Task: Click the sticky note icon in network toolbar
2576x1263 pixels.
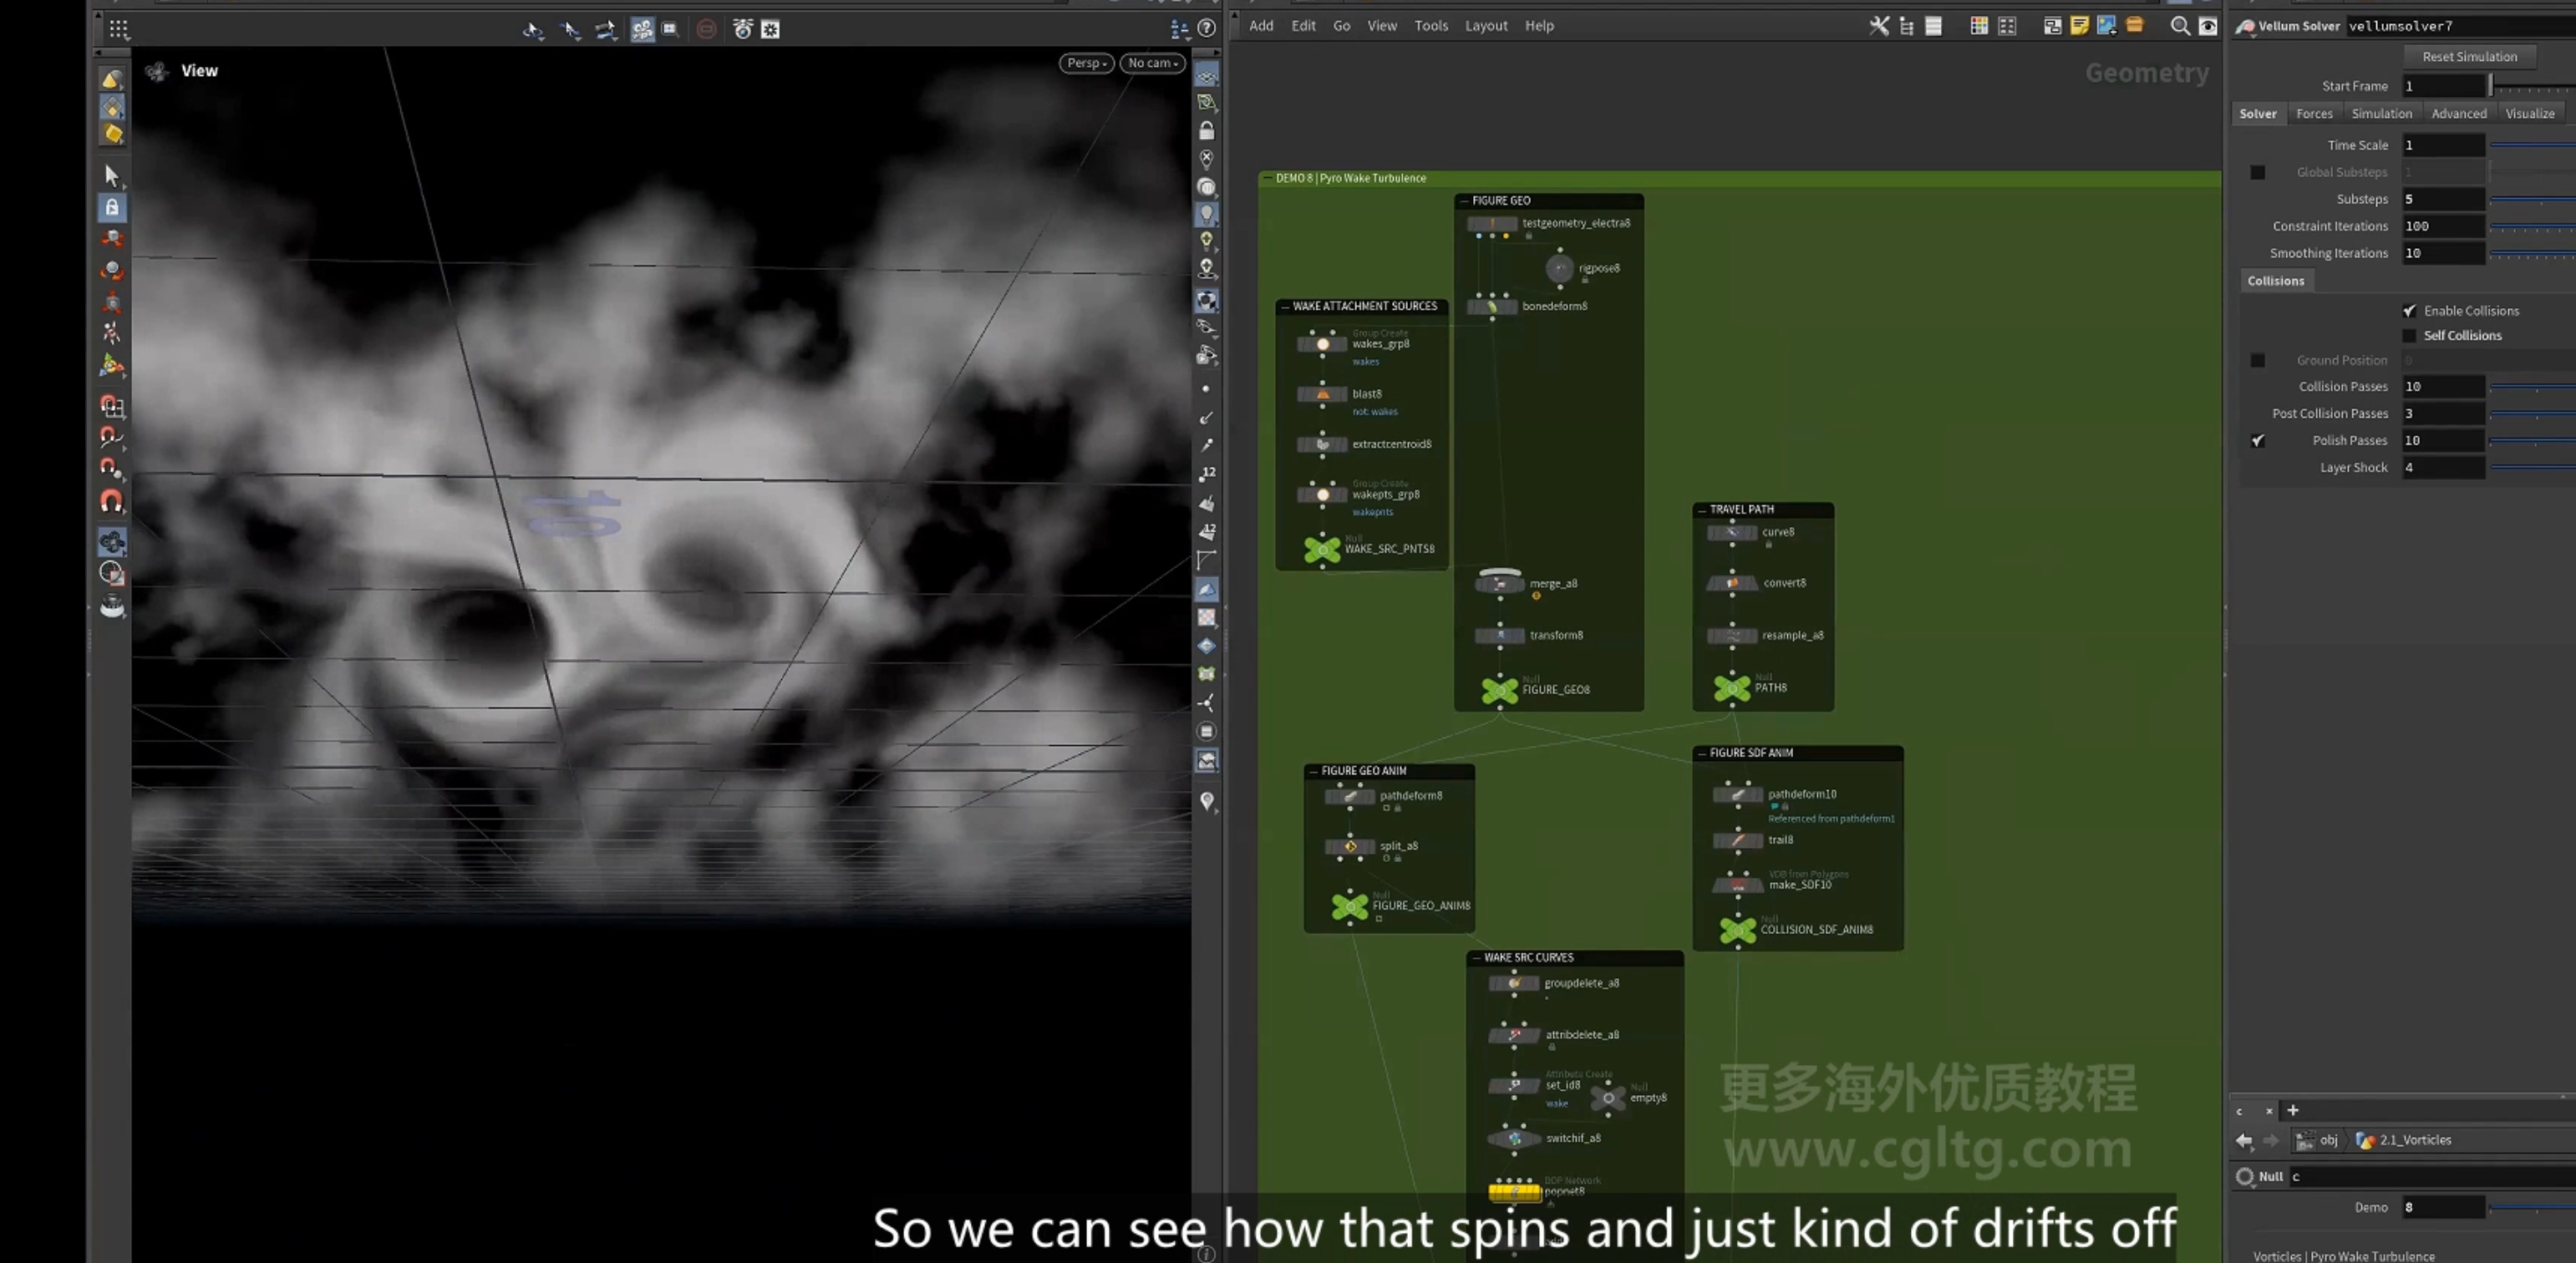Action: 2079,26
